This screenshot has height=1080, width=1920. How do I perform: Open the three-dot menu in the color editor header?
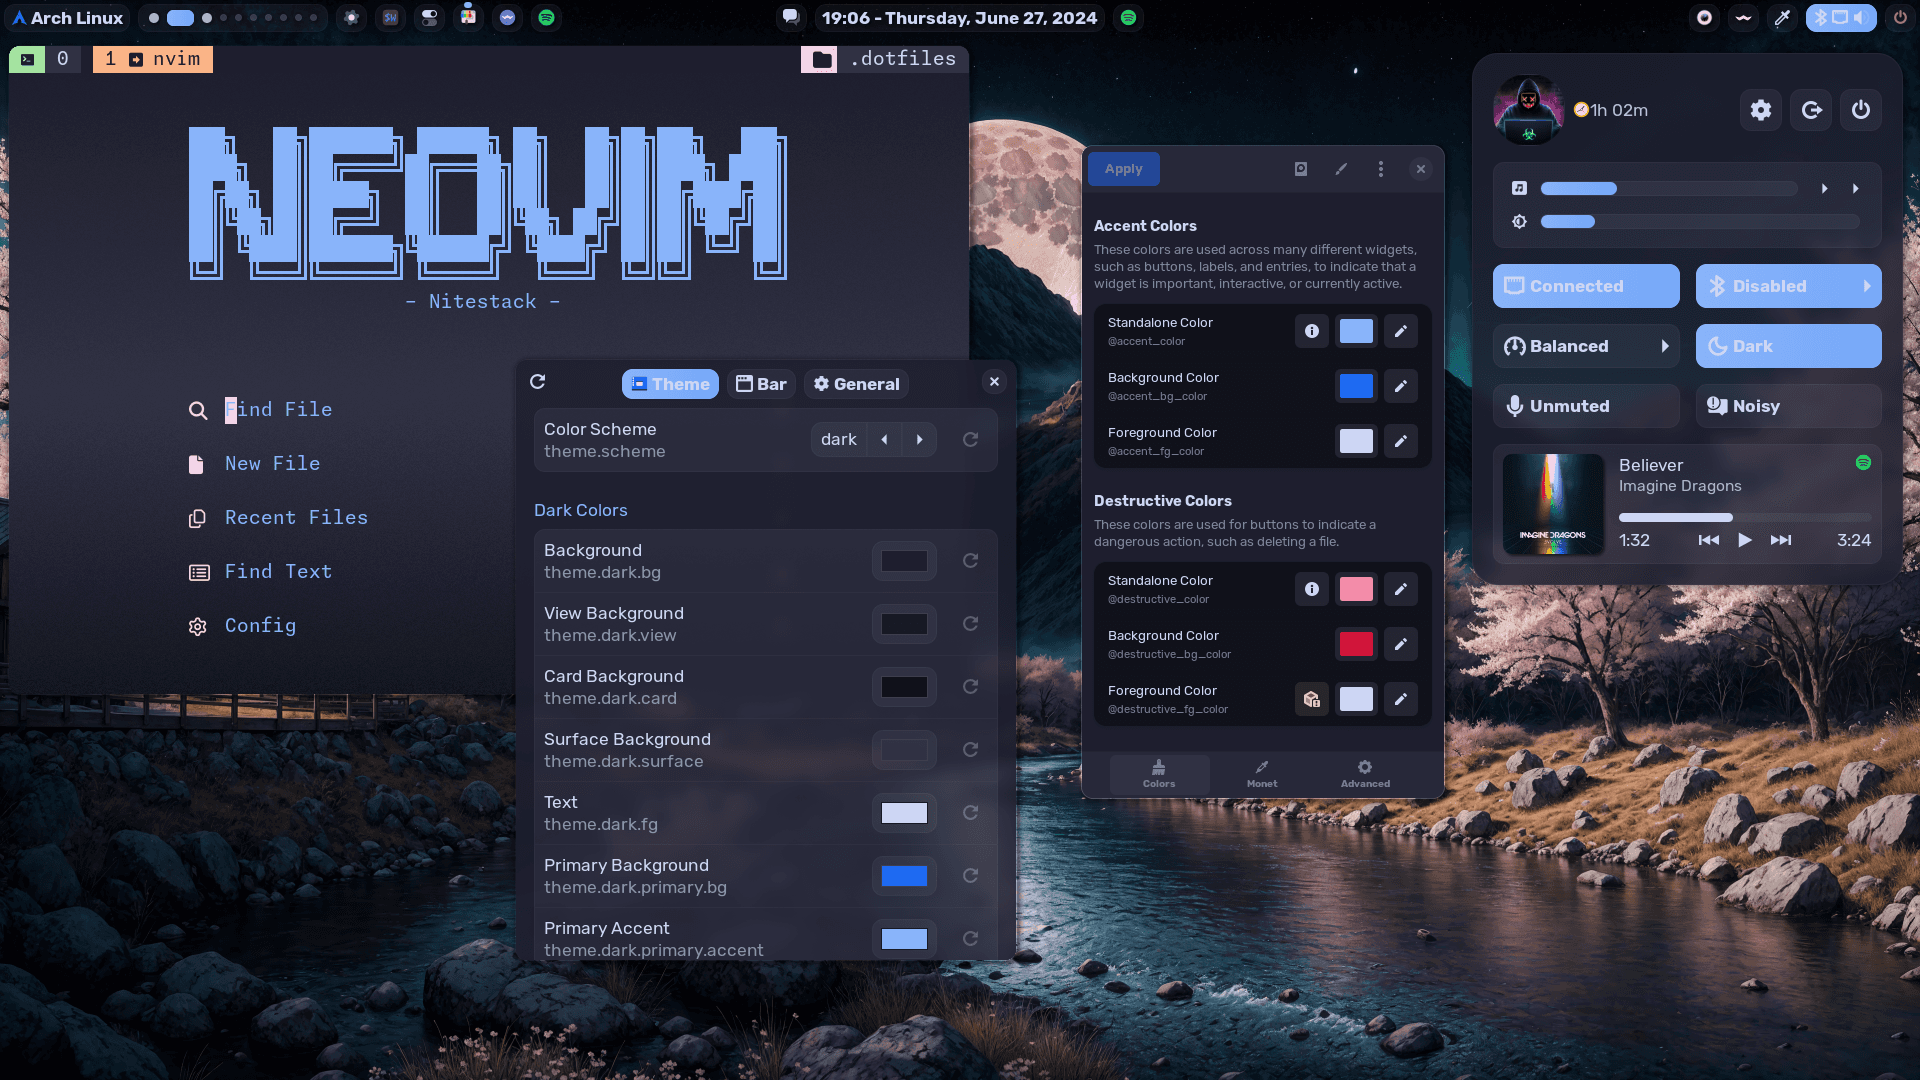pyautogui.click(x=1381, y=169)
